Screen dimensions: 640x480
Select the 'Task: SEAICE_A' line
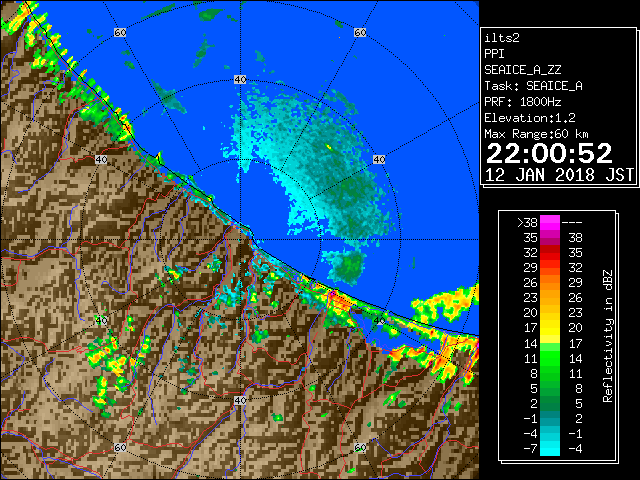click(533, 86)
